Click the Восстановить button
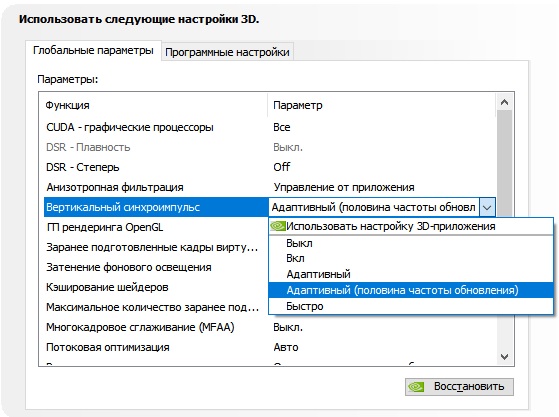This screenshot has height=417, width=559. click(459, 387)
